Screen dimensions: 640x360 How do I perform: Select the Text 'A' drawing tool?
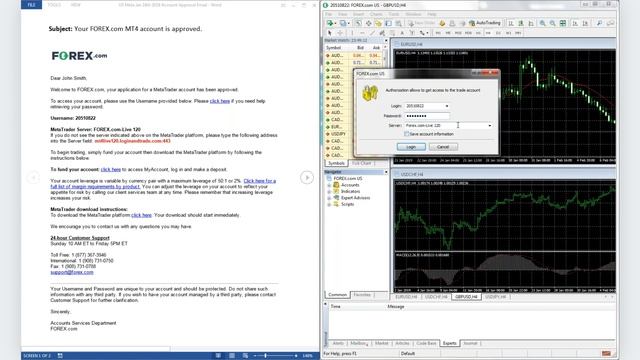pos(402,33)
